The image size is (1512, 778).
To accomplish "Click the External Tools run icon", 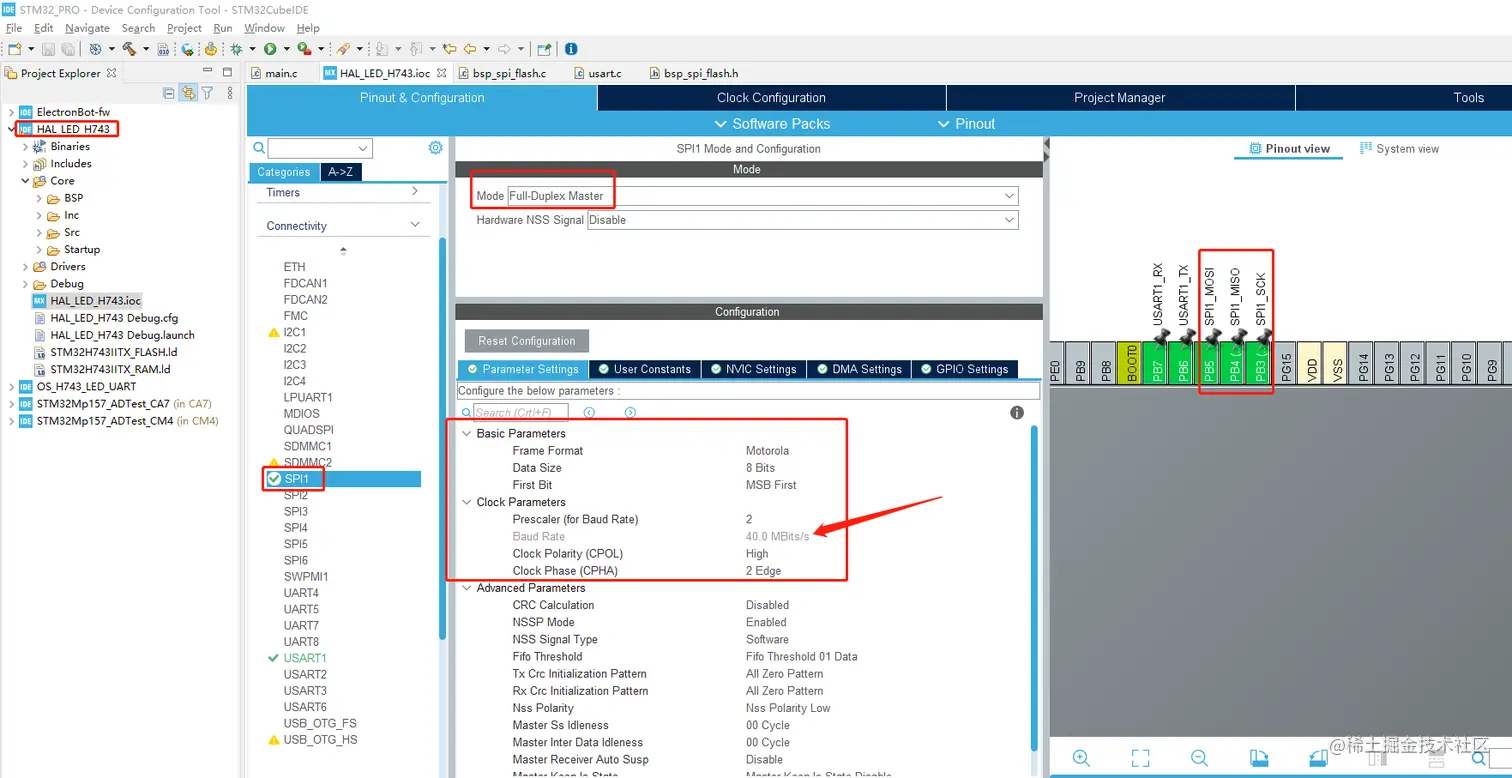I will 303,48.
